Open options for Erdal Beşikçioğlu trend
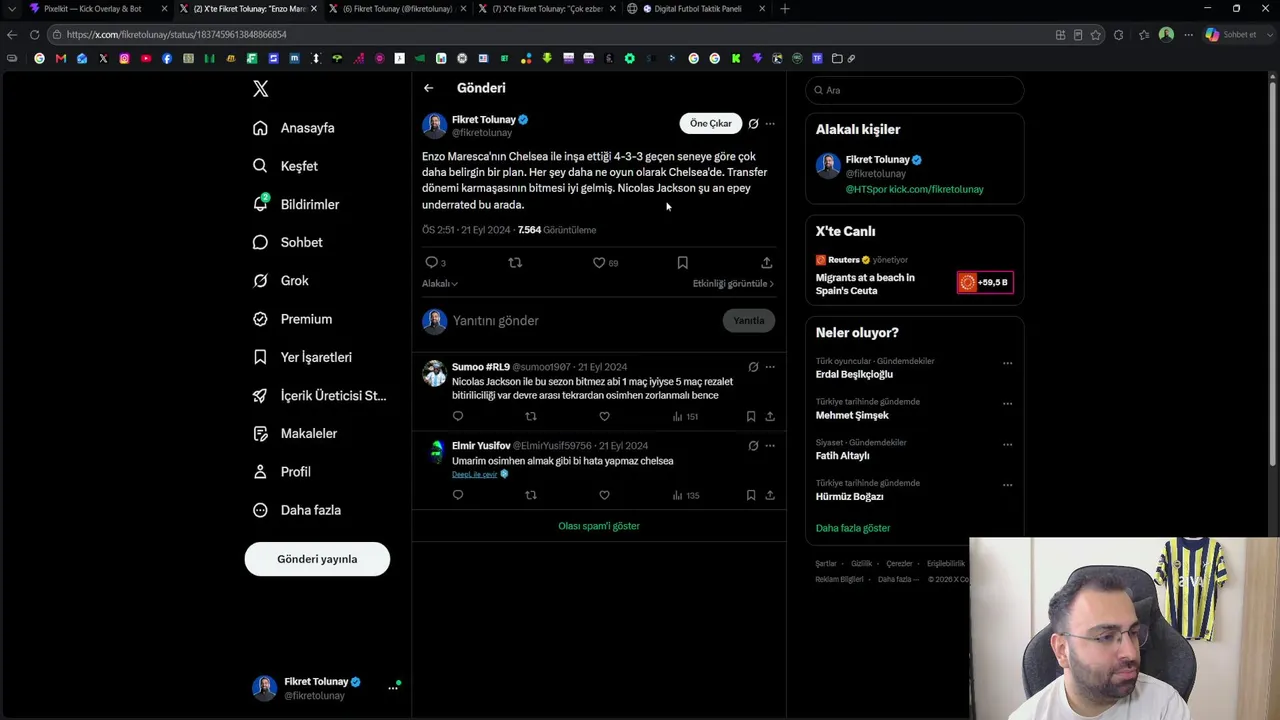This screenshot has height=720, width=1280. [x=1007, y=363]
